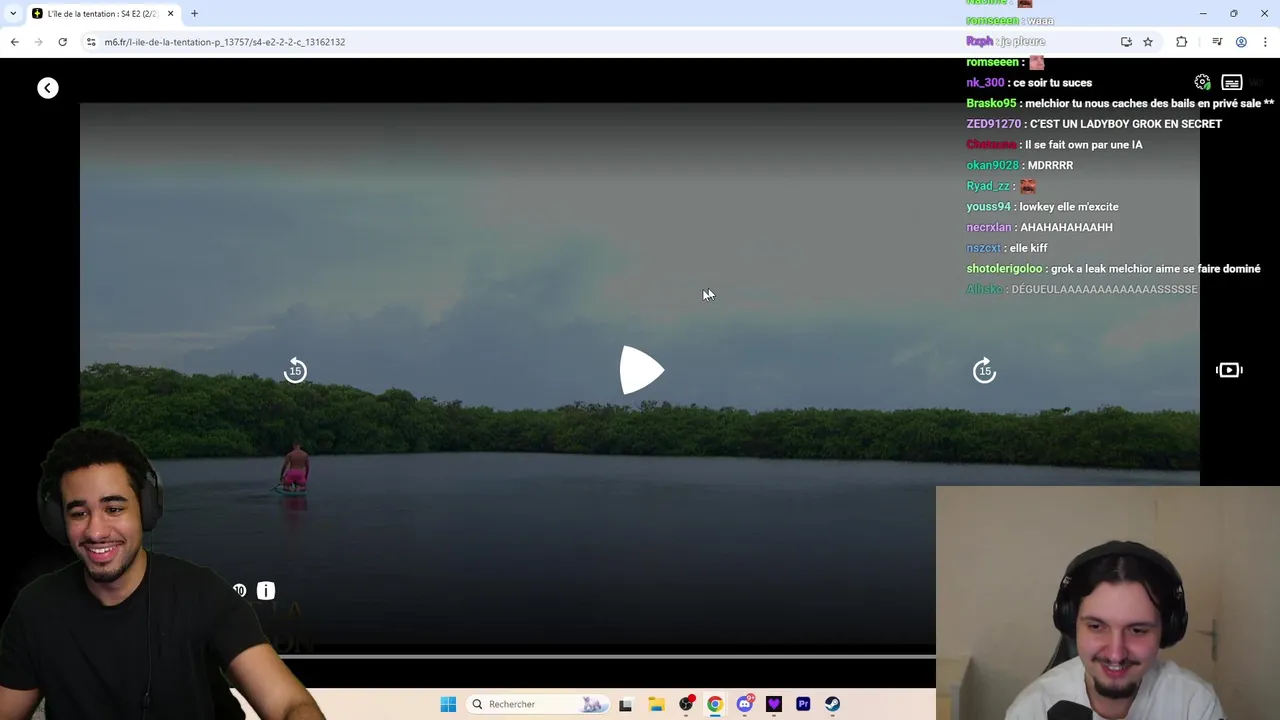Click chat message 'AHAHAHAHAAHH' by necrxlan
Image resolution: width=1280 pixels, height=720 pixels.
(x=1066, y=228)
